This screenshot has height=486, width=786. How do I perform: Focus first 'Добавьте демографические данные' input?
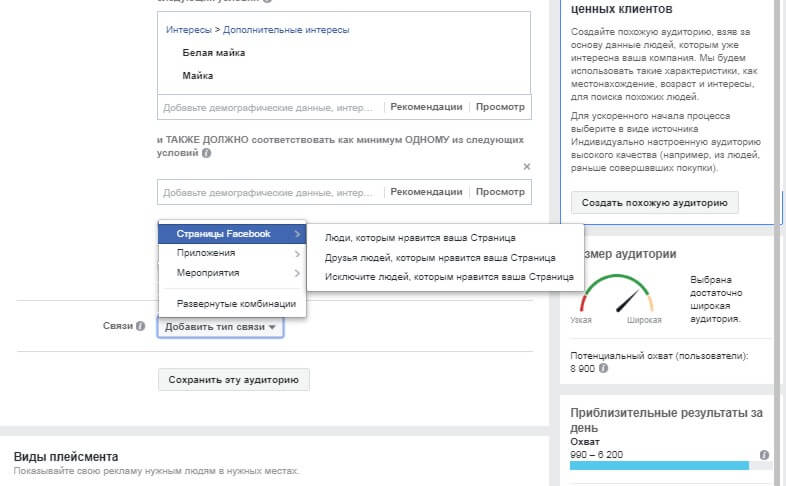point(271,107)
